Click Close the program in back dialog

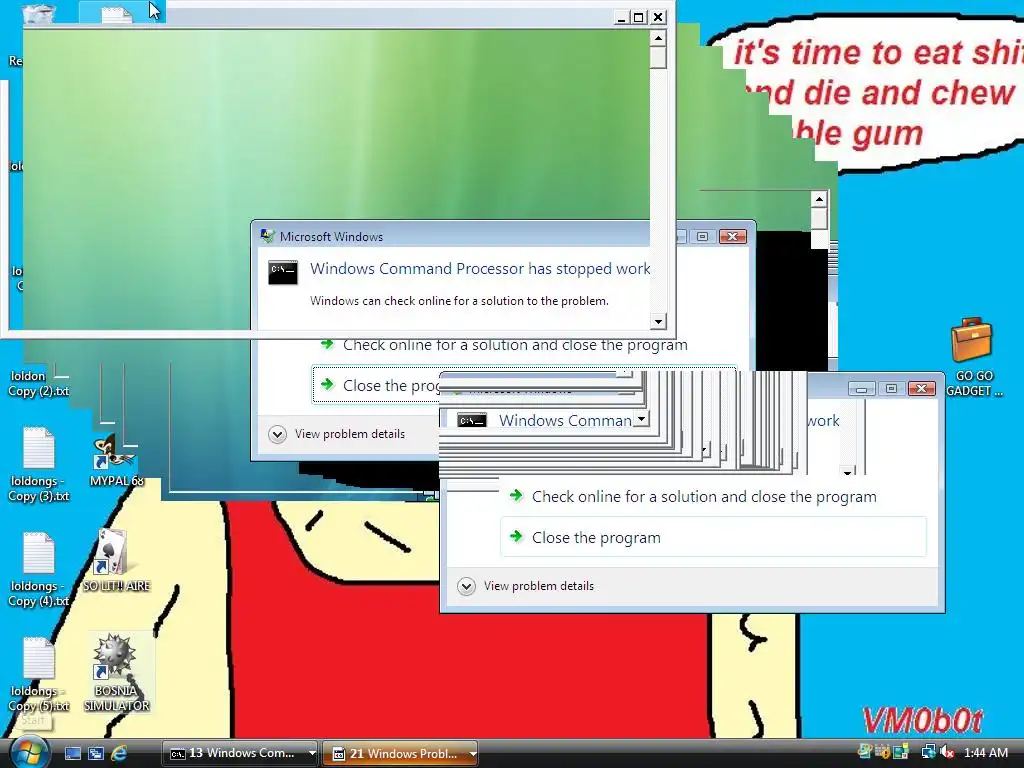pyautogui.click(x=377, y=385)
